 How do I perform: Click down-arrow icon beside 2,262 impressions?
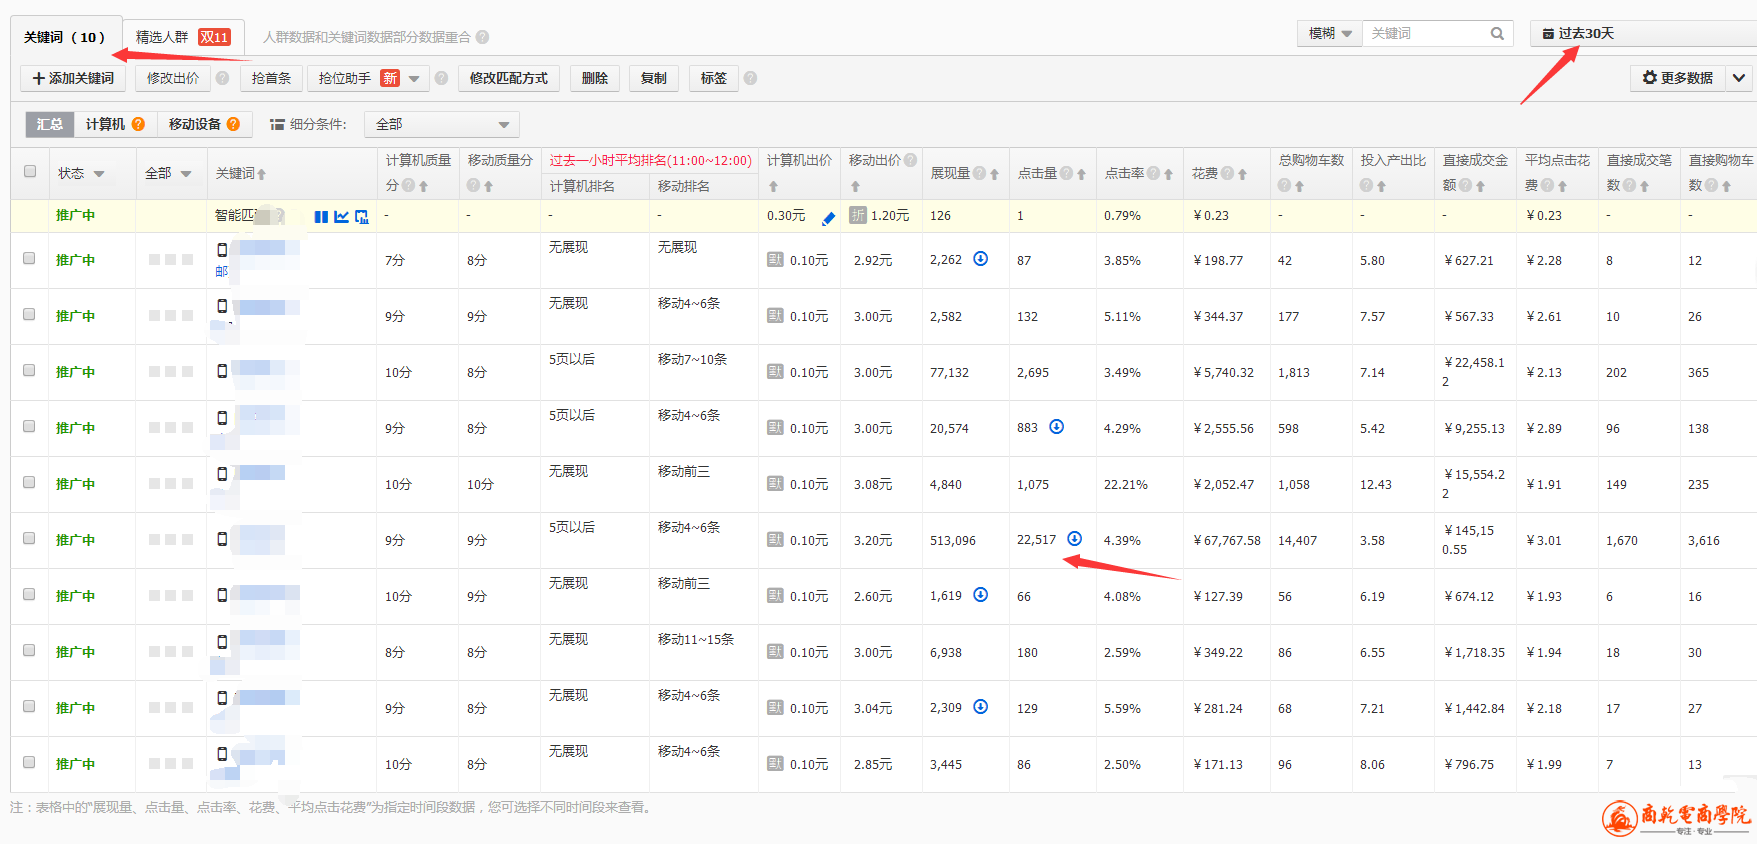coord(981,259)
